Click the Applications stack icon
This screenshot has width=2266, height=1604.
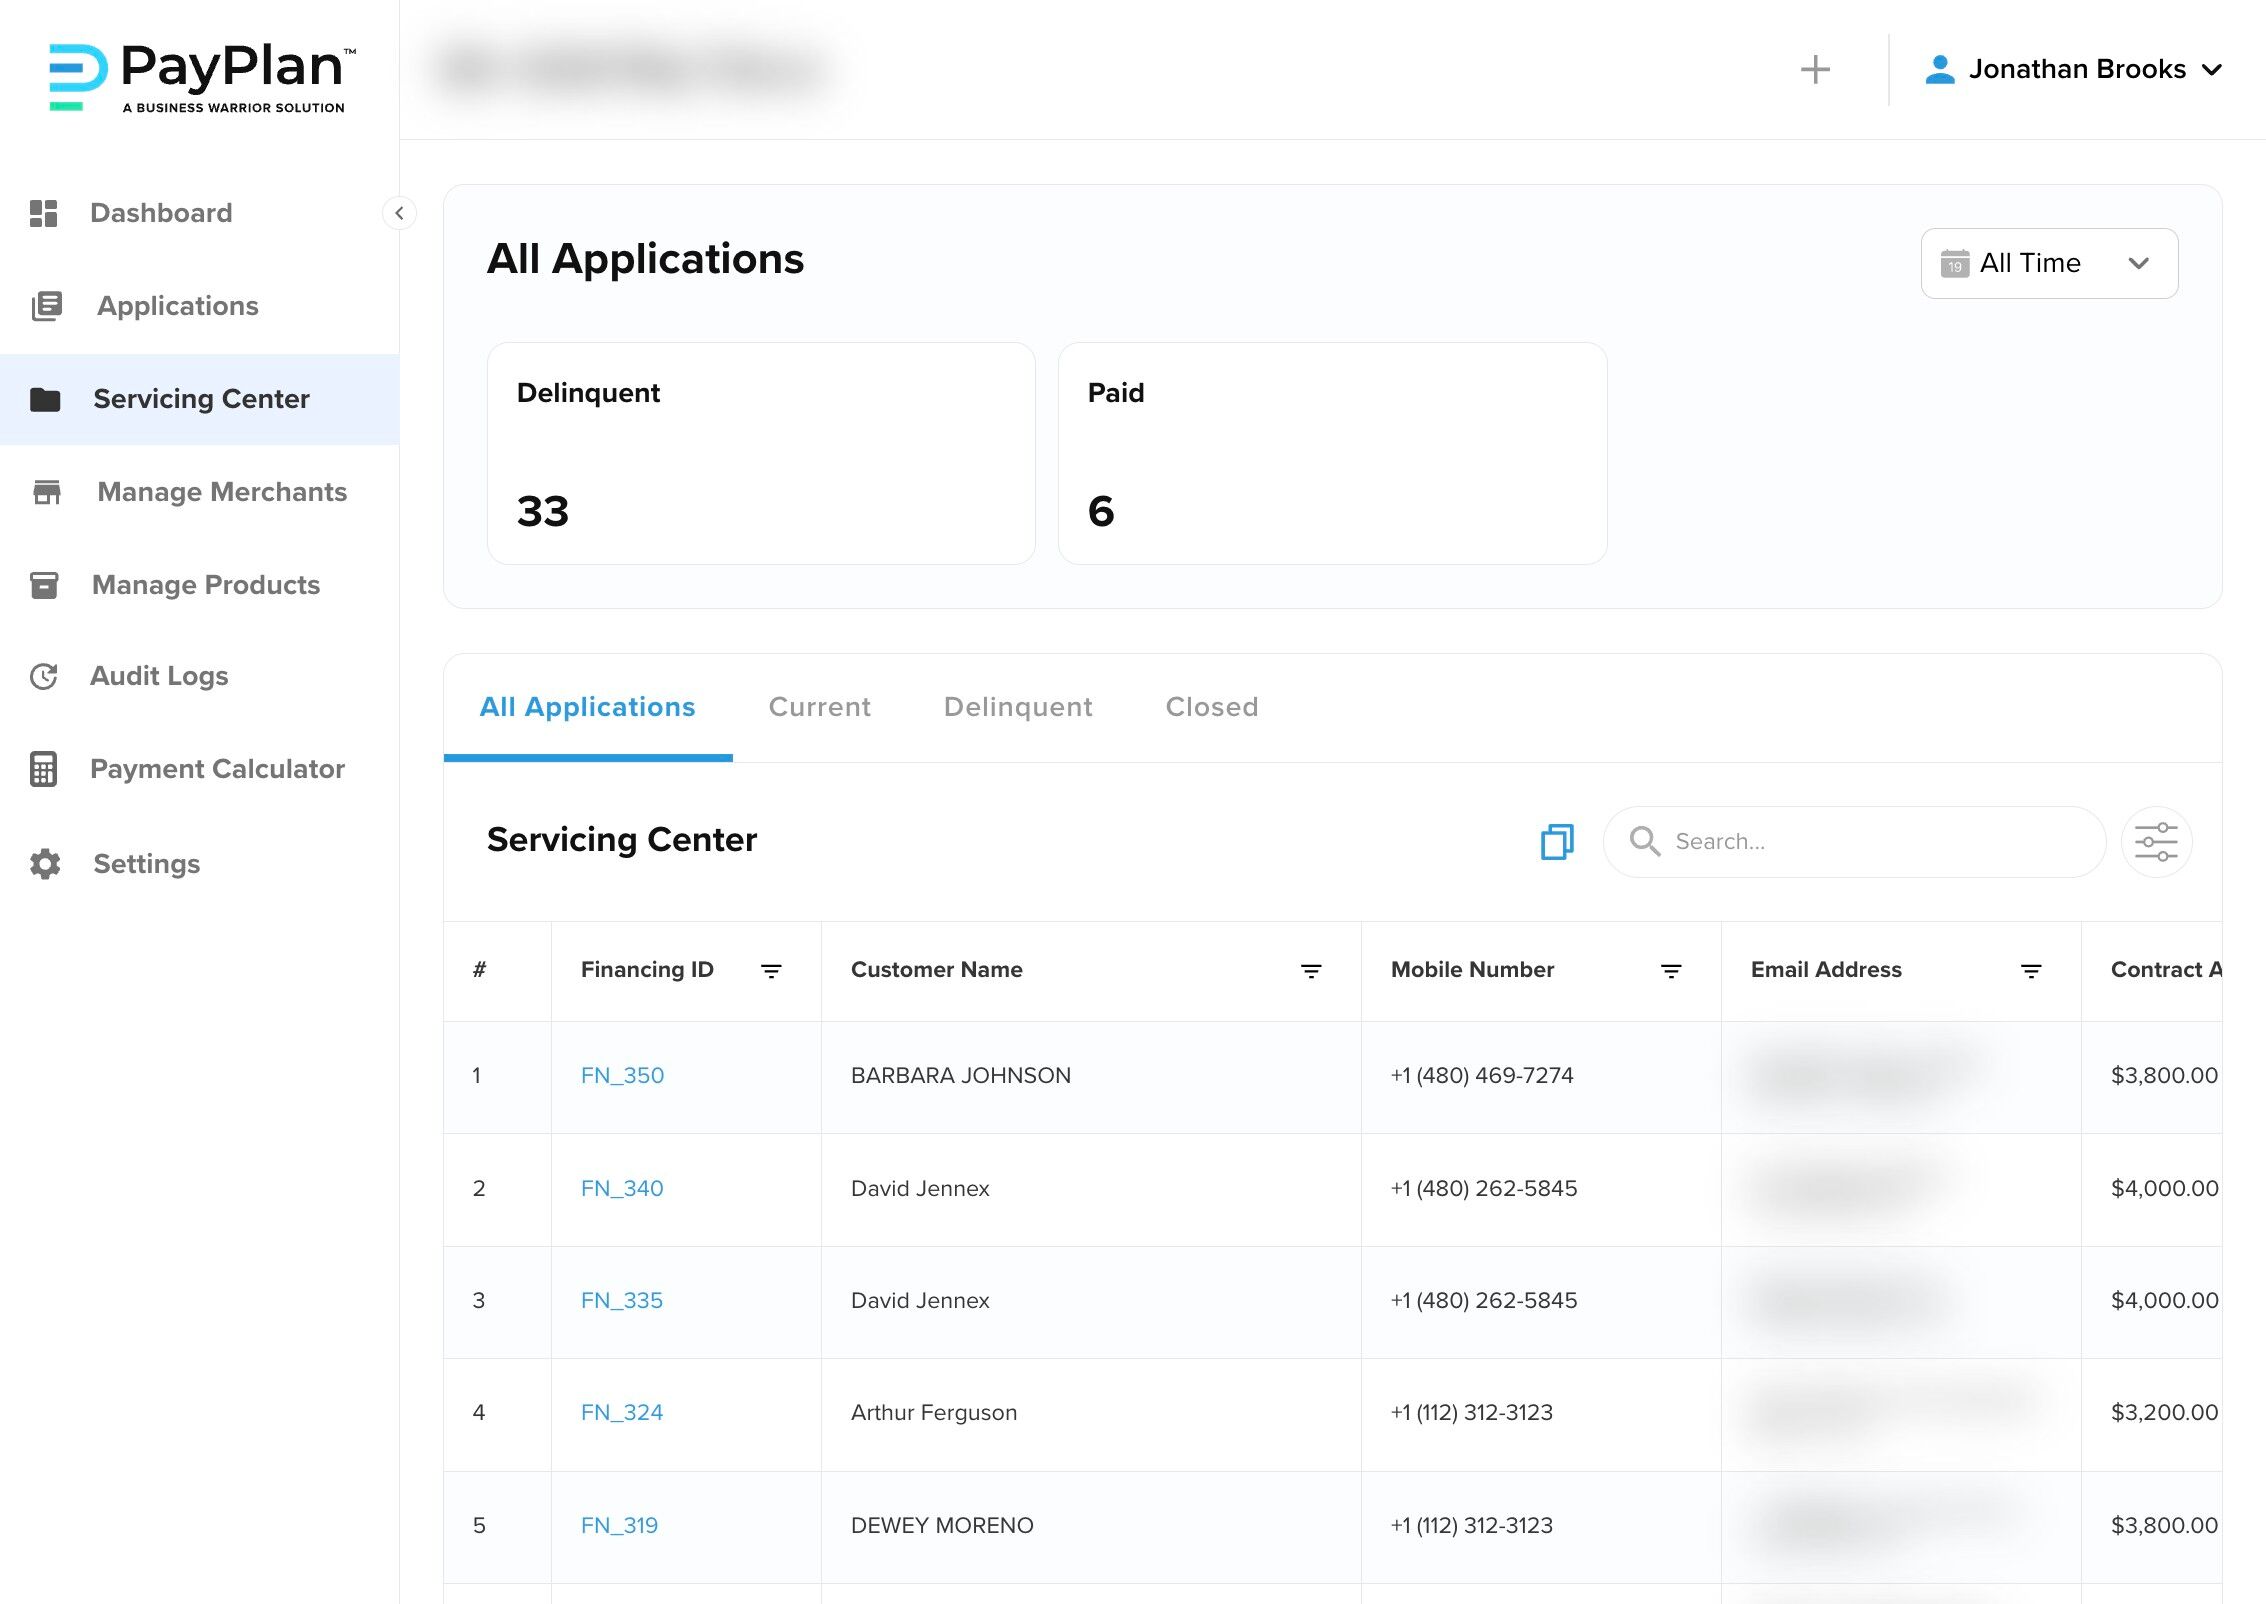tap(47, 306)
